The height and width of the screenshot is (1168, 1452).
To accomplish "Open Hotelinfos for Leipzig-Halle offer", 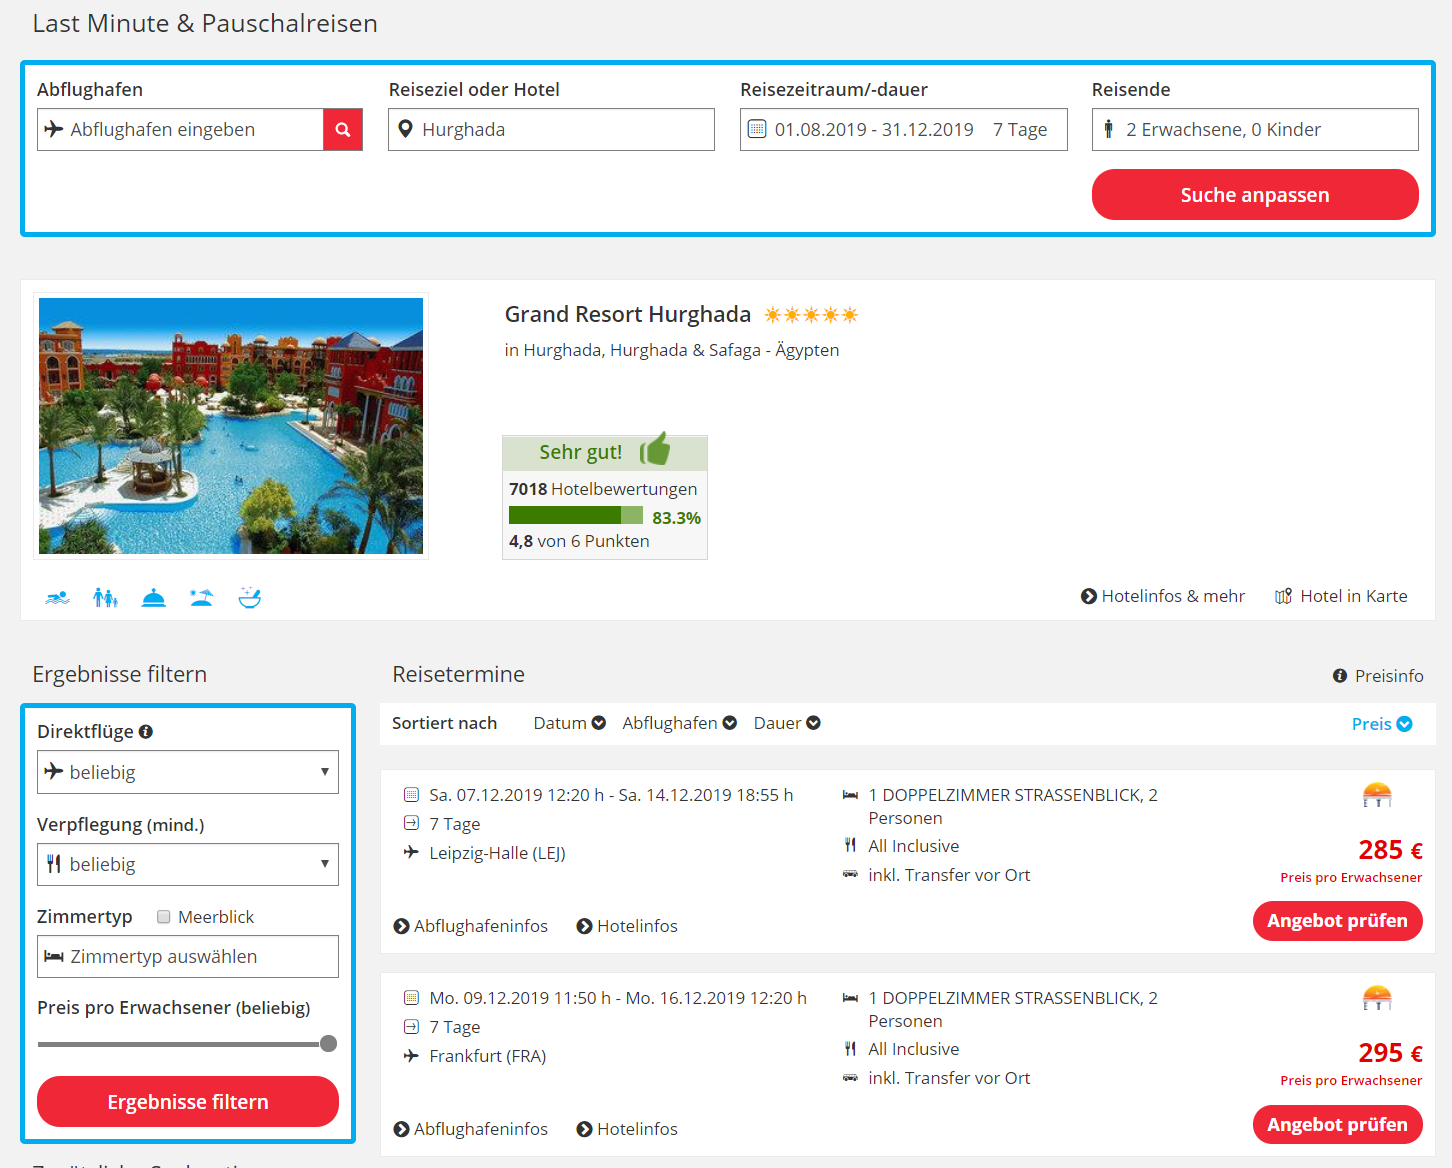I will [627, 926].
